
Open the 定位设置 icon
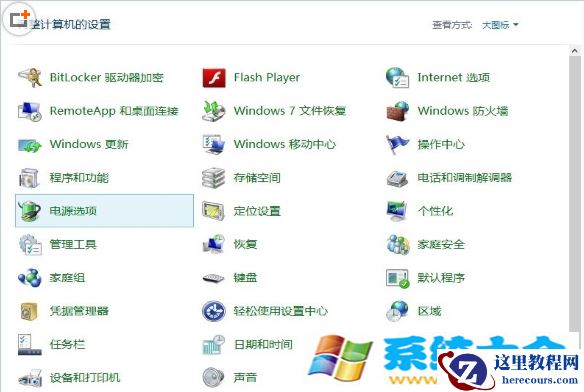point(214,211)
